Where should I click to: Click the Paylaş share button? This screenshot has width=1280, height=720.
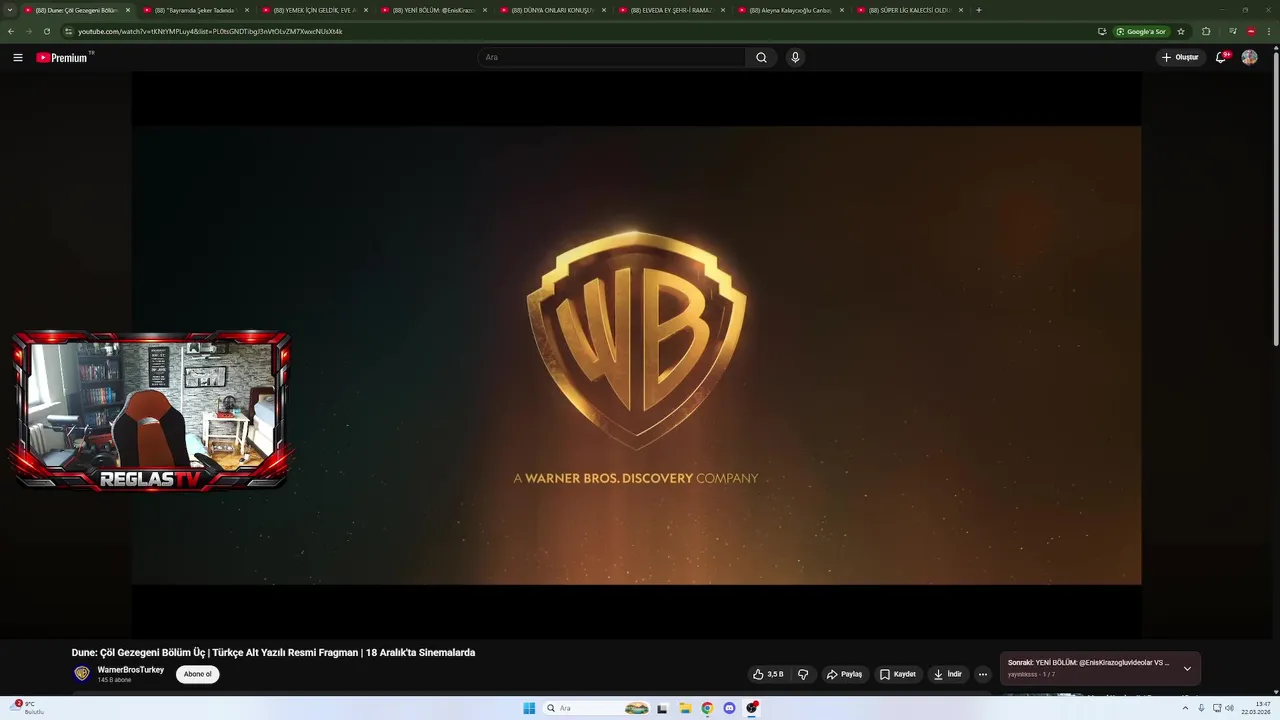click(844, 674)
